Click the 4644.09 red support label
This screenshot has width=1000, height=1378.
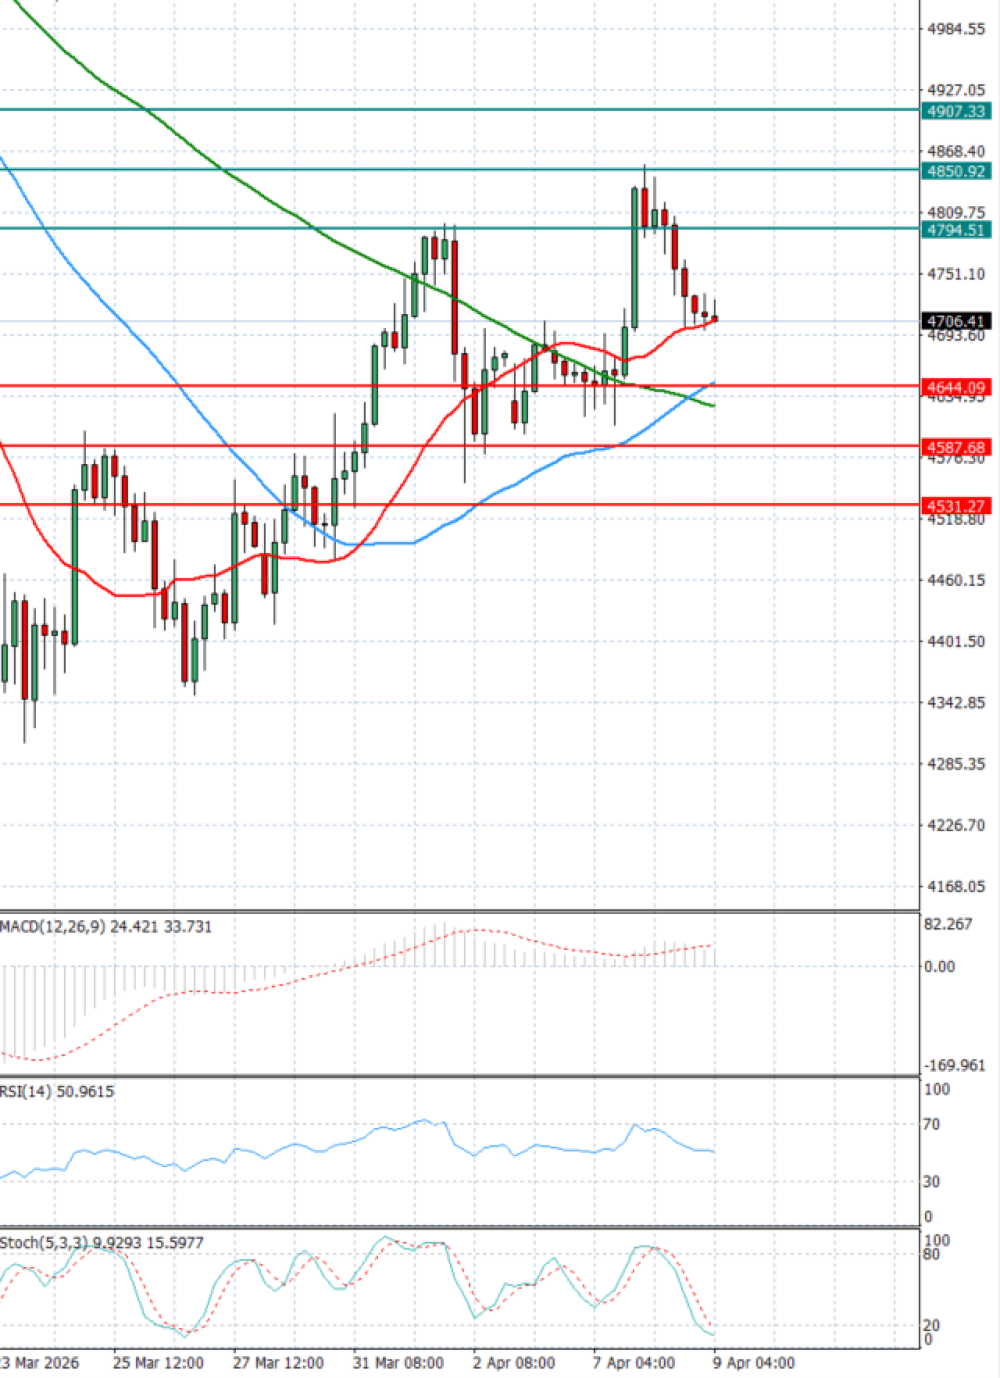(956, 387)
